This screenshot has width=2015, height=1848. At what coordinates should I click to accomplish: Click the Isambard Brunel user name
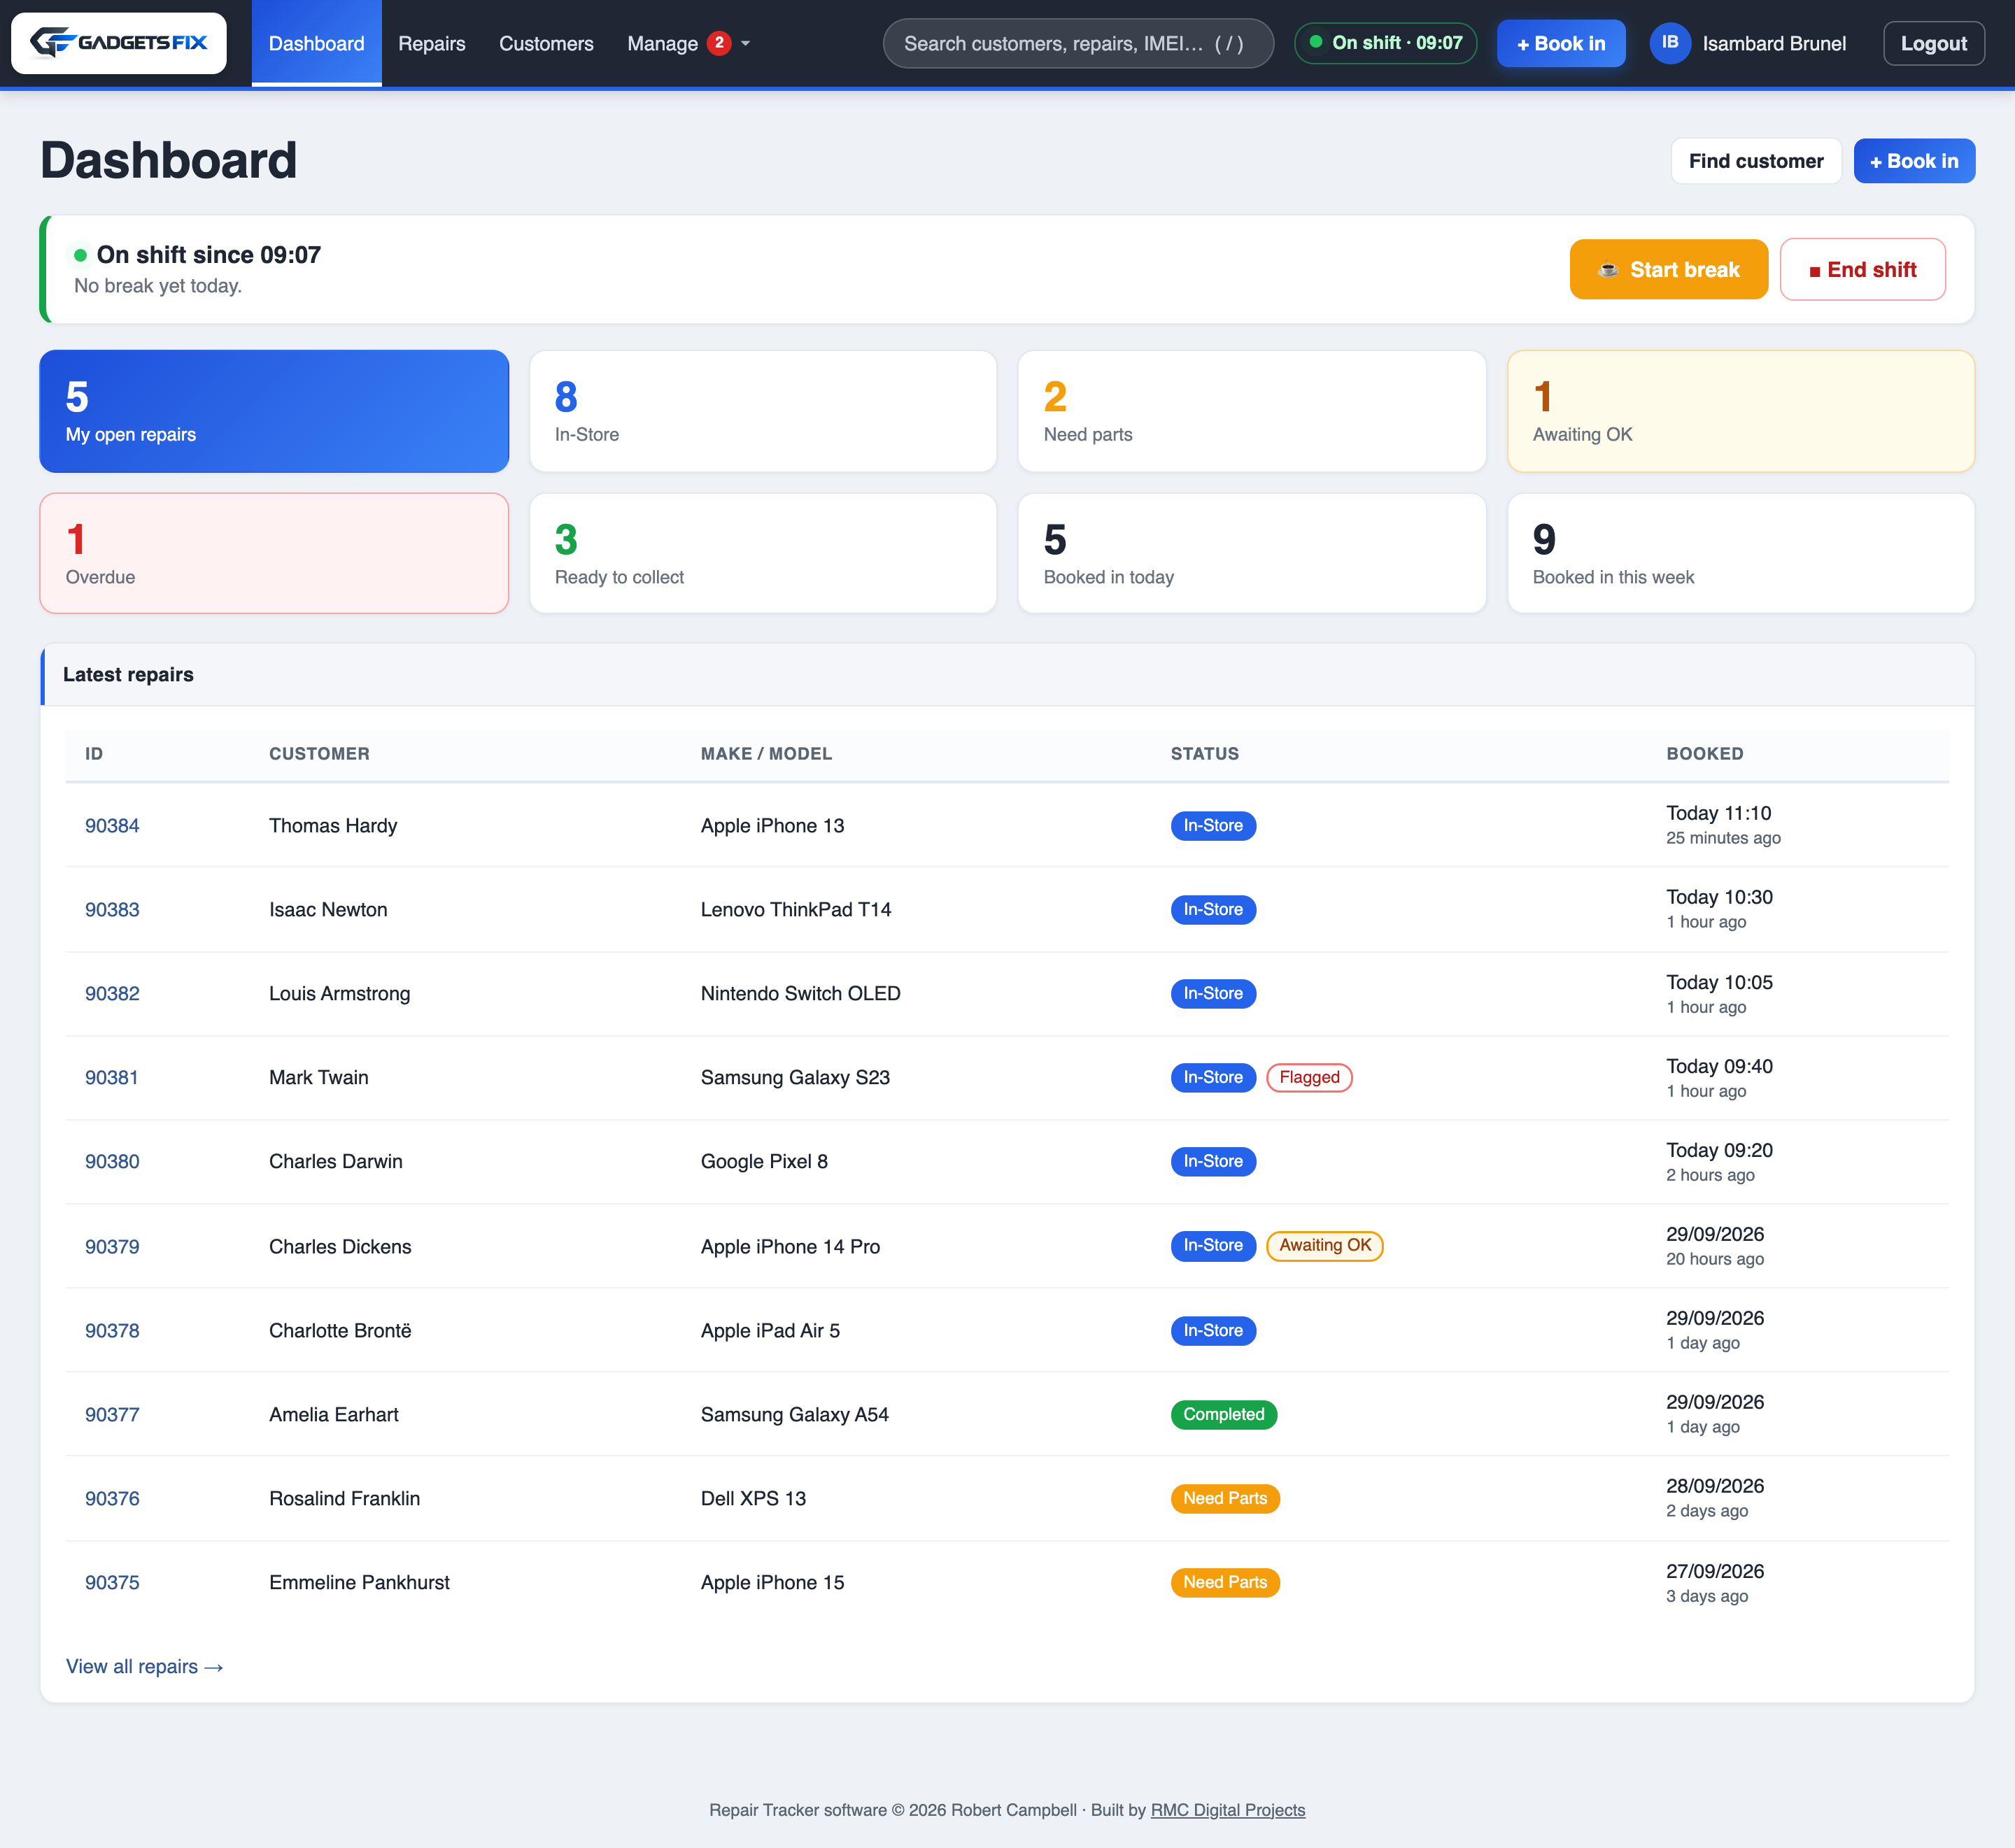(x=1773, y=43)
